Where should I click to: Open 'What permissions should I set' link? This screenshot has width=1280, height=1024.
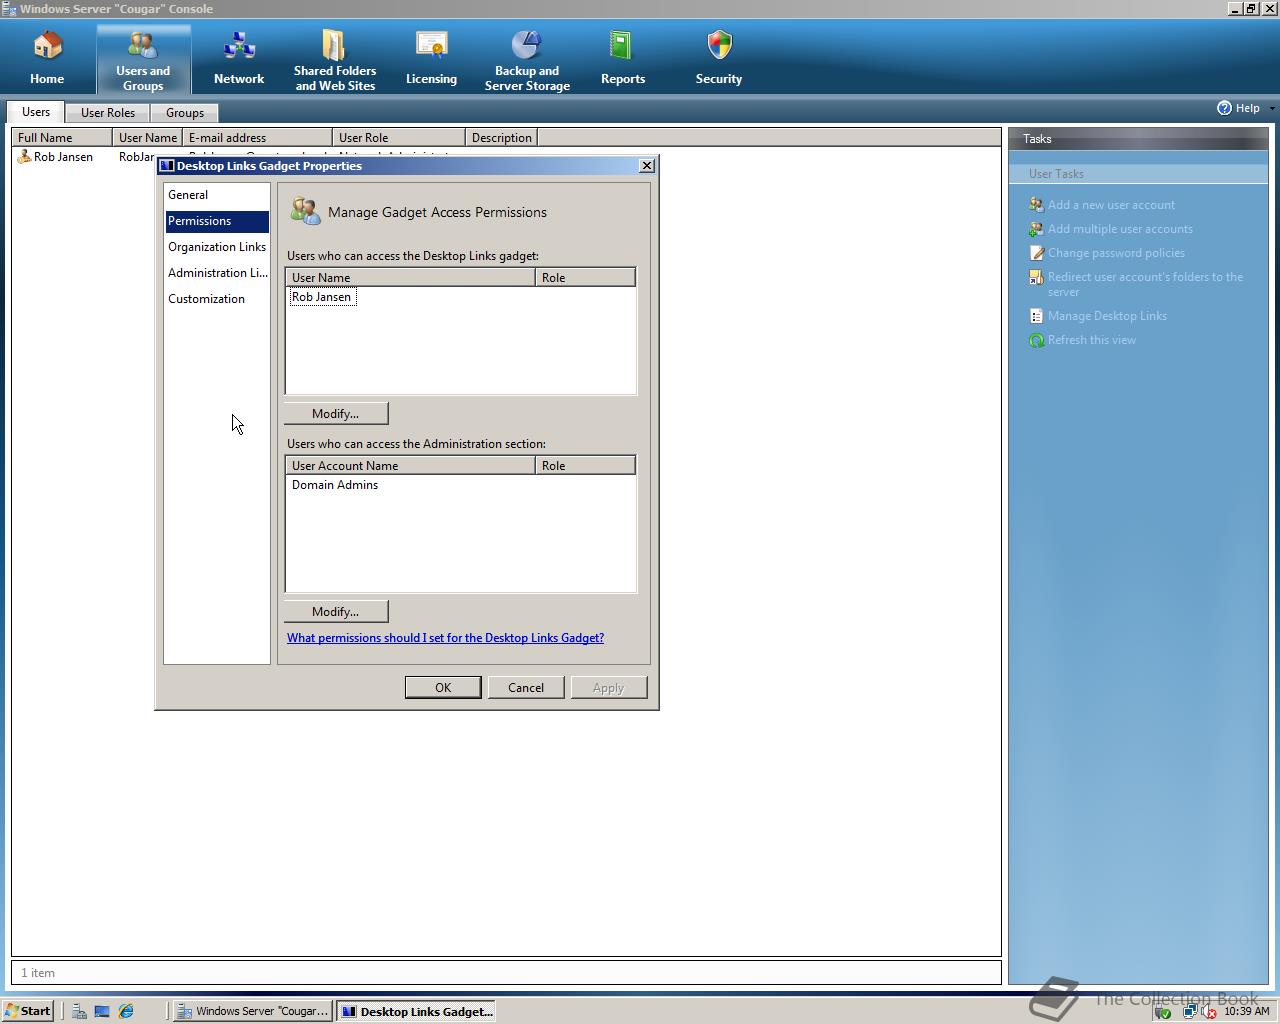(x=445, y=638)
